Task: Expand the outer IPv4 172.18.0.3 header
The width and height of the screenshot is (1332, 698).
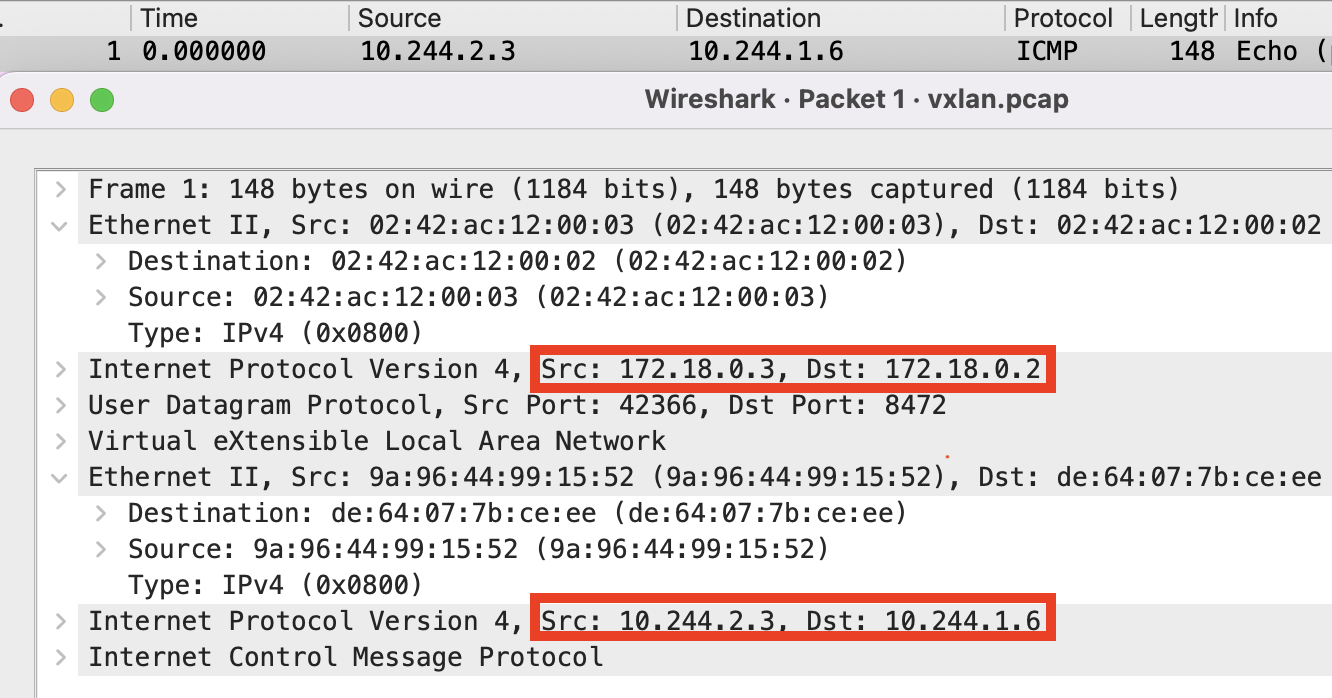Action: click(61, 369)
